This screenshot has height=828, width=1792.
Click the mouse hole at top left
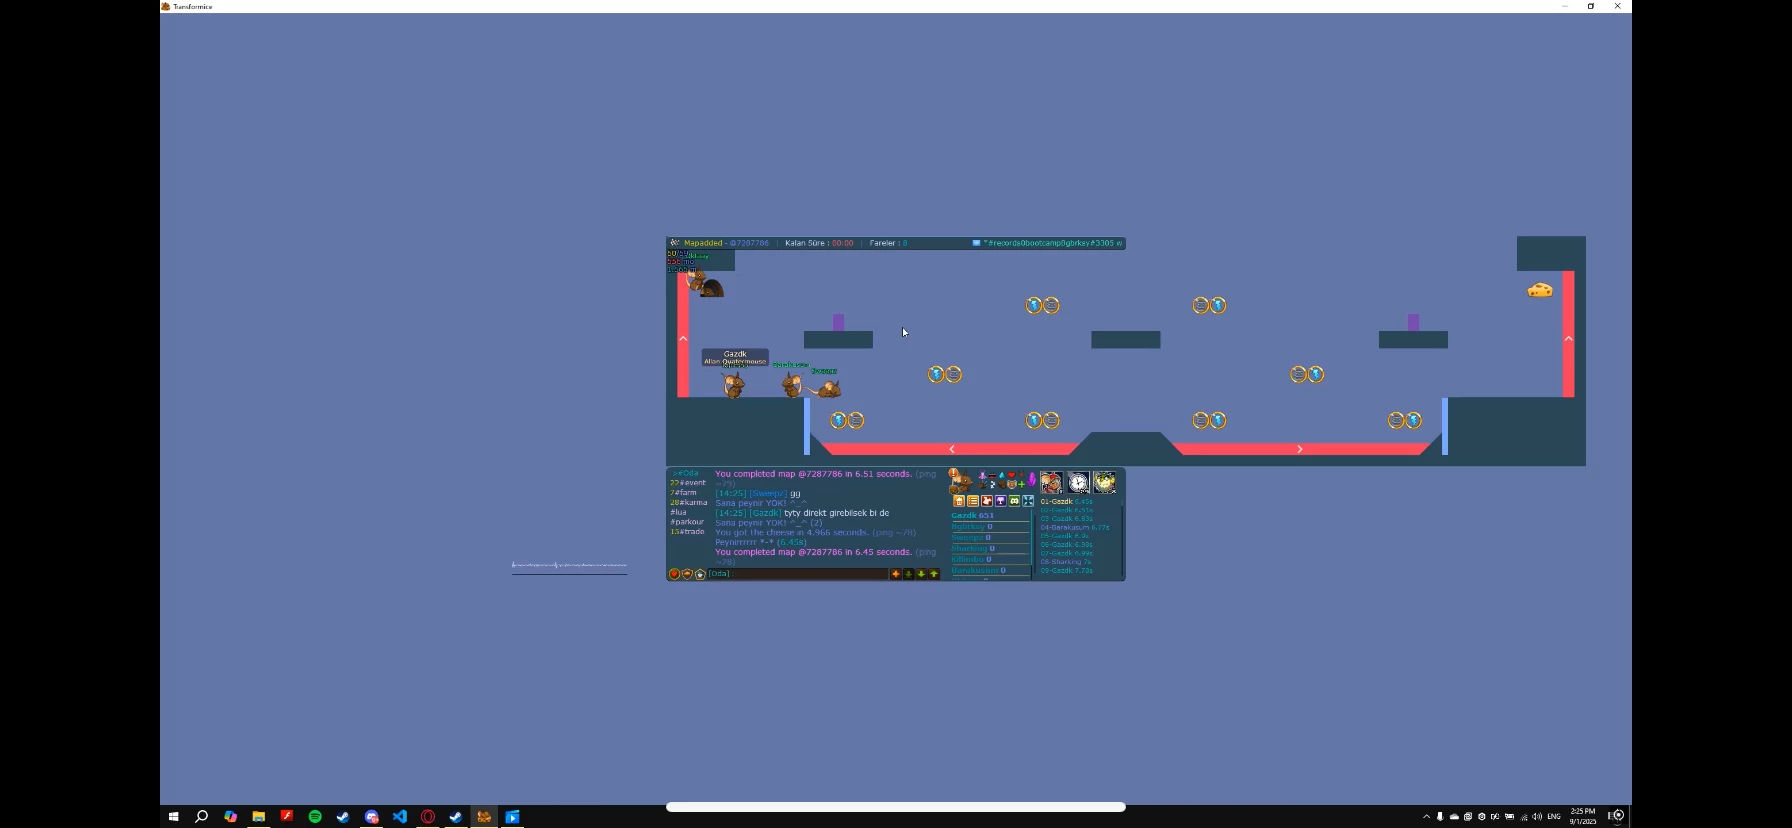(x=711, y=288)
